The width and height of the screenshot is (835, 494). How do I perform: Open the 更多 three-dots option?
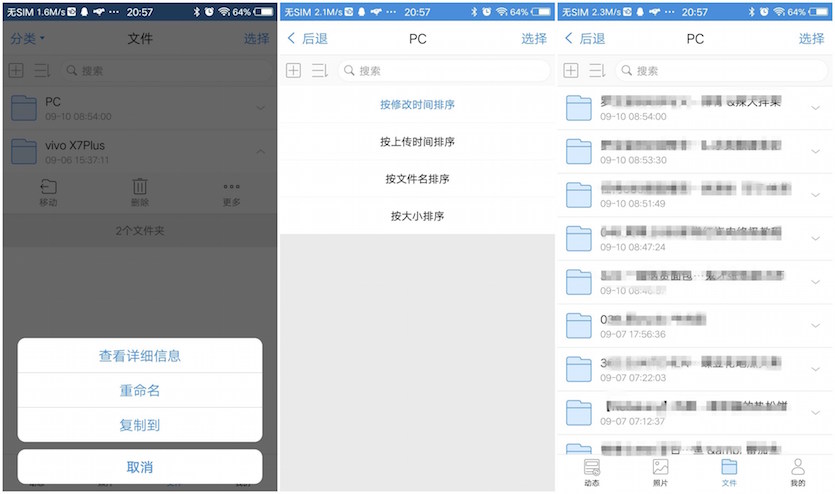[x=231, y=188]
